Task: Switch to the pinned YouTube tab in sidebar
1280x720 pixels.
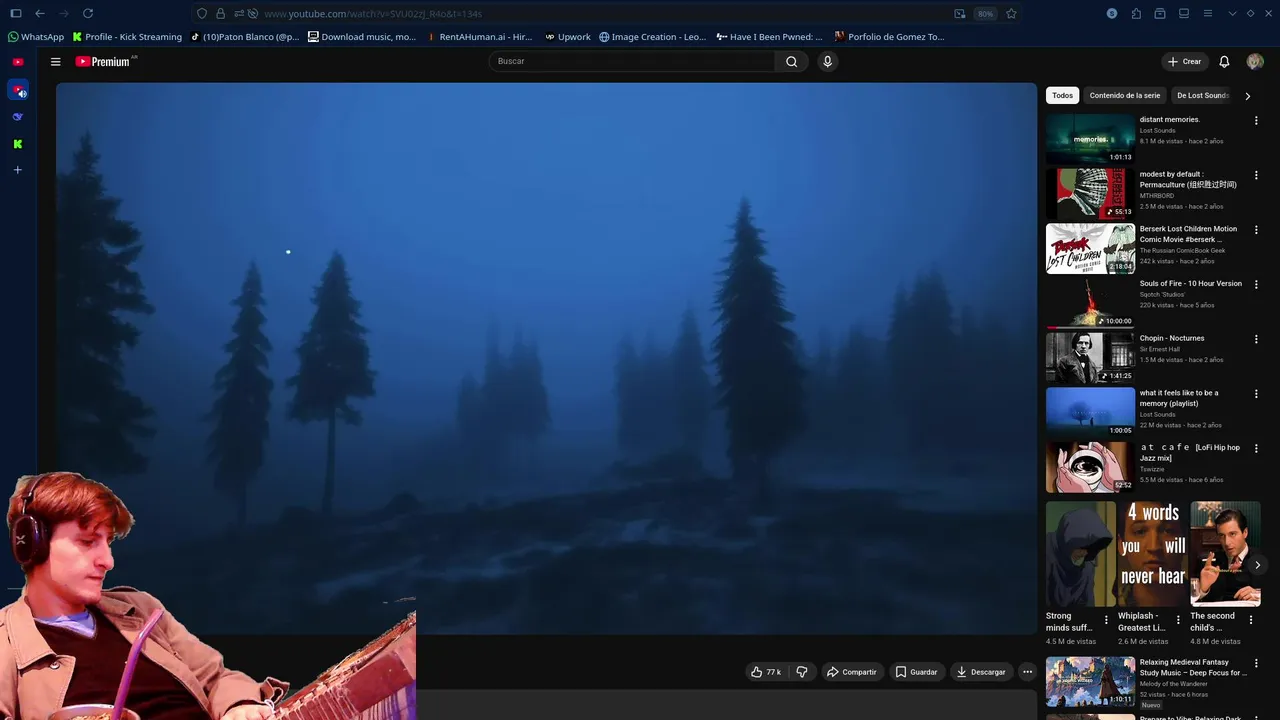Action: click(x=18, y=62)
